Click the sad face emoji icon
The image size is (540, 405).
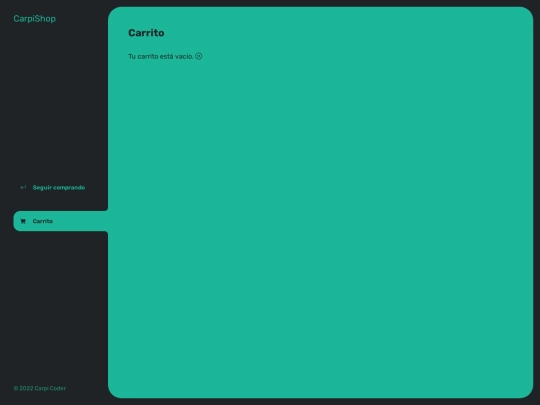199,56
